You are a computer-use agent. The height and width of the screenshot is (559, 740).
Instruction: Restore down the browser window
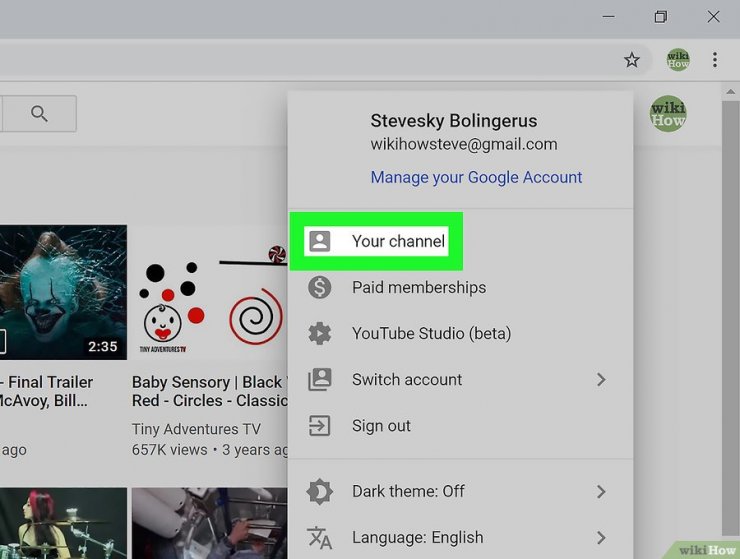coord(661,17)
